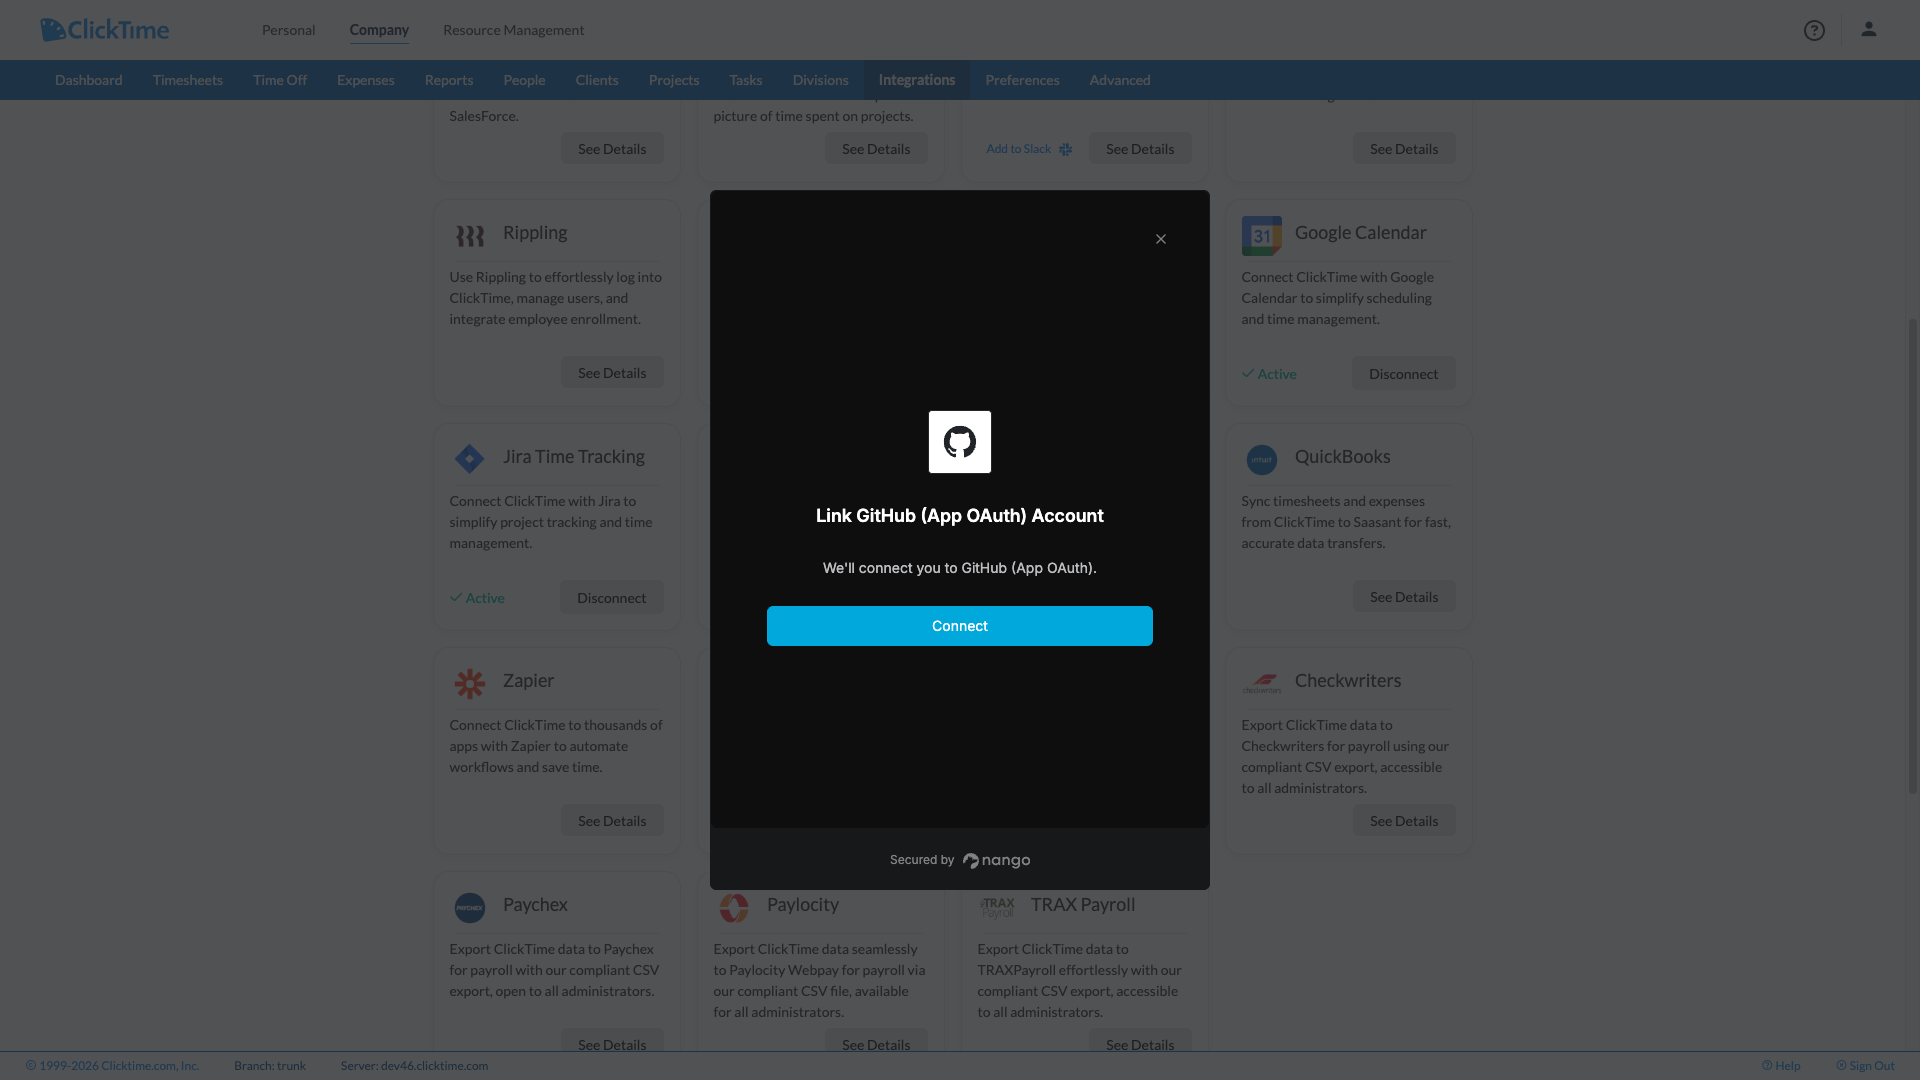This screenshot has width=1920, height=1080.
Task: Go to the Tasks tab
Action: pos(746,80)
